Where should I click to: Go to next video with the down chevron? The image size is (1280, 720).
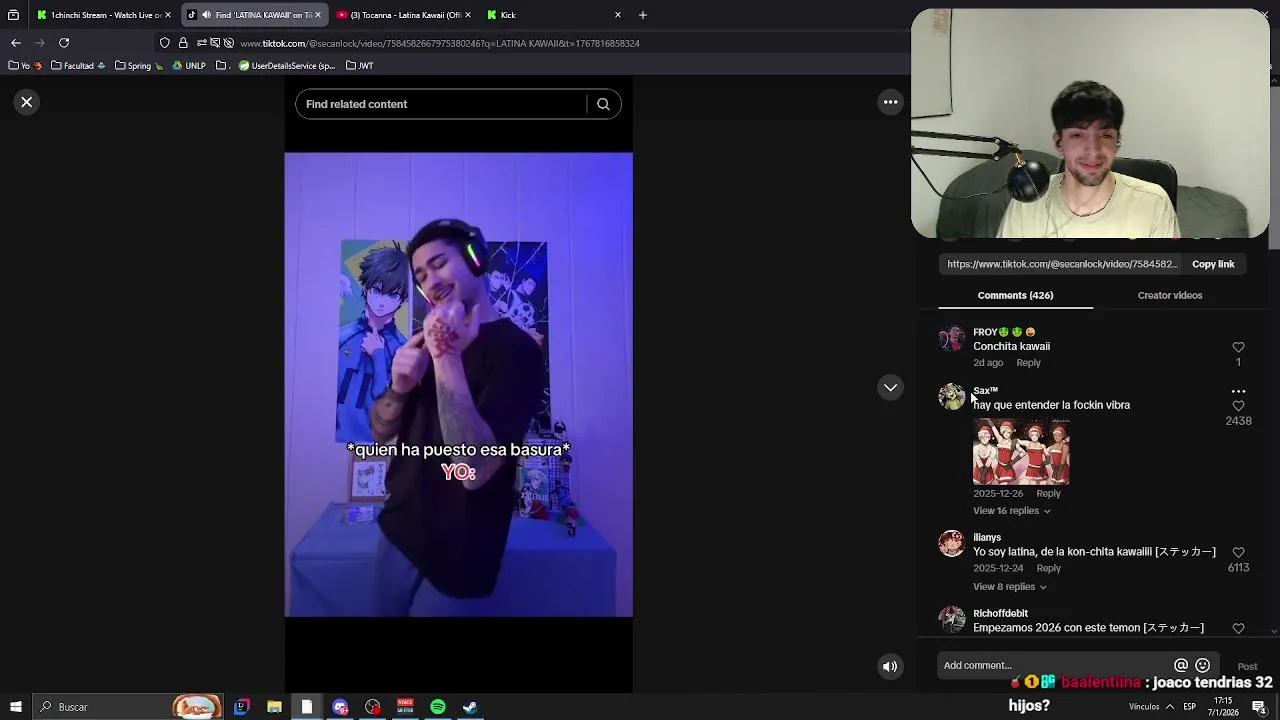[x=890, y=387]
